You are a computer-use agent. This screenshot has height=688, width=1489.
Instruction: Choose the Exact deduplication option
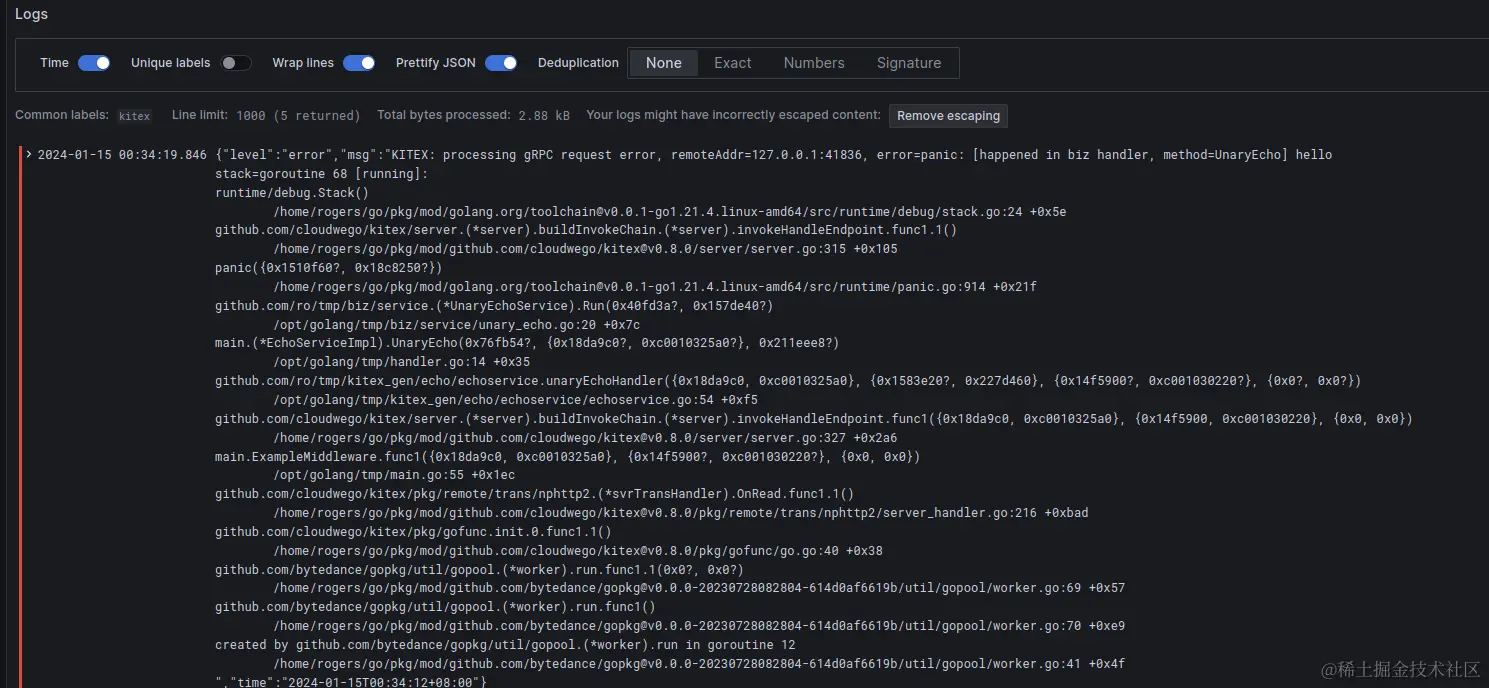[x=732, y=63]
